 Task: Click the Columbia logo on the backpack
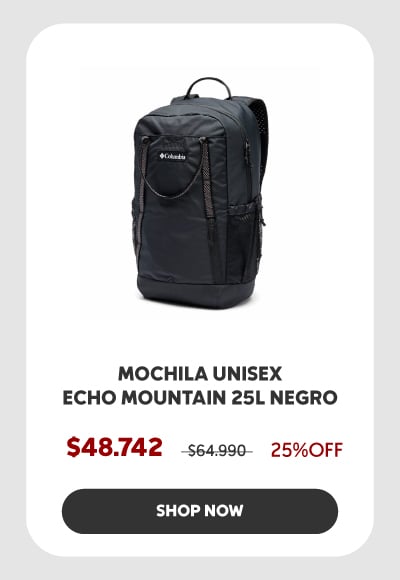(172, 156)
